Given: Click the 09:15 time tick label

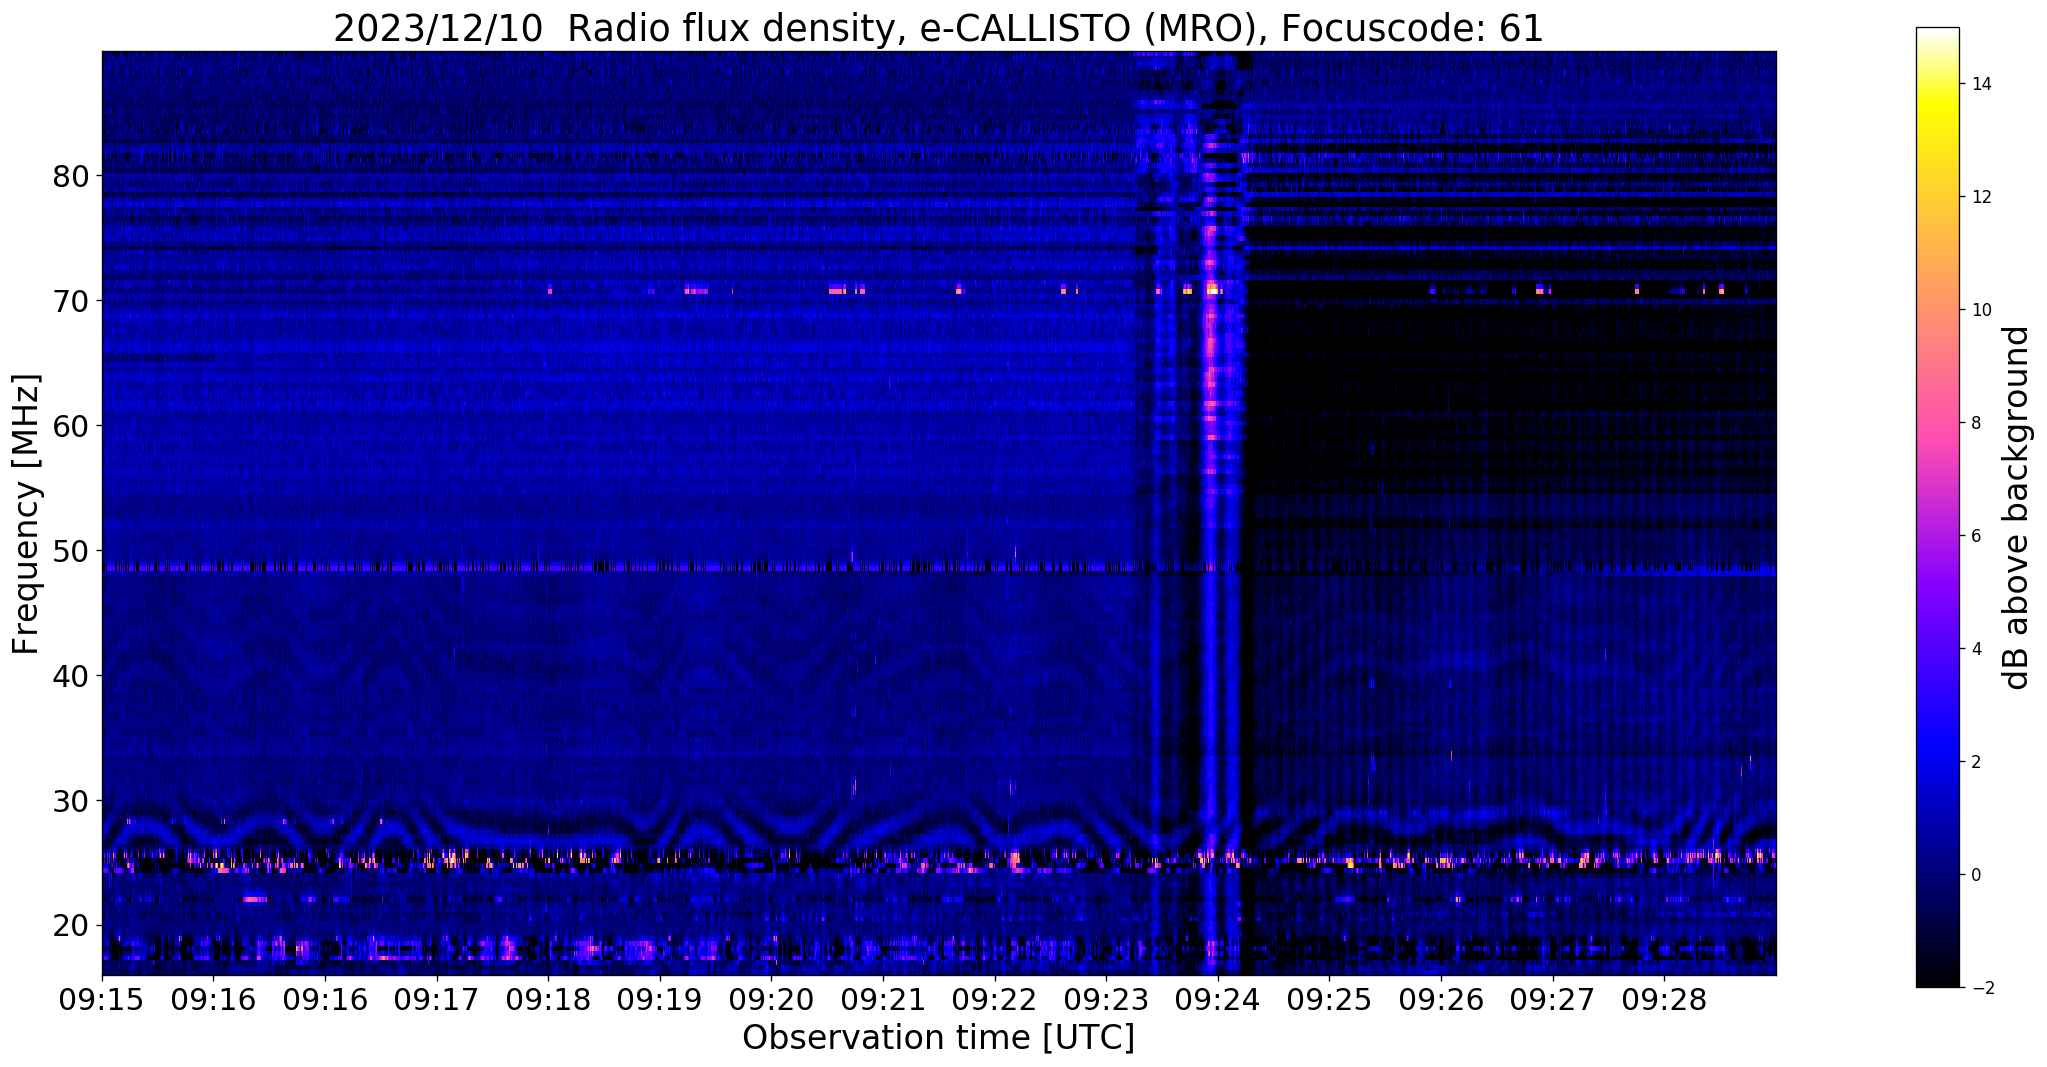Looking at the screenshot, I should click(102, 999).
